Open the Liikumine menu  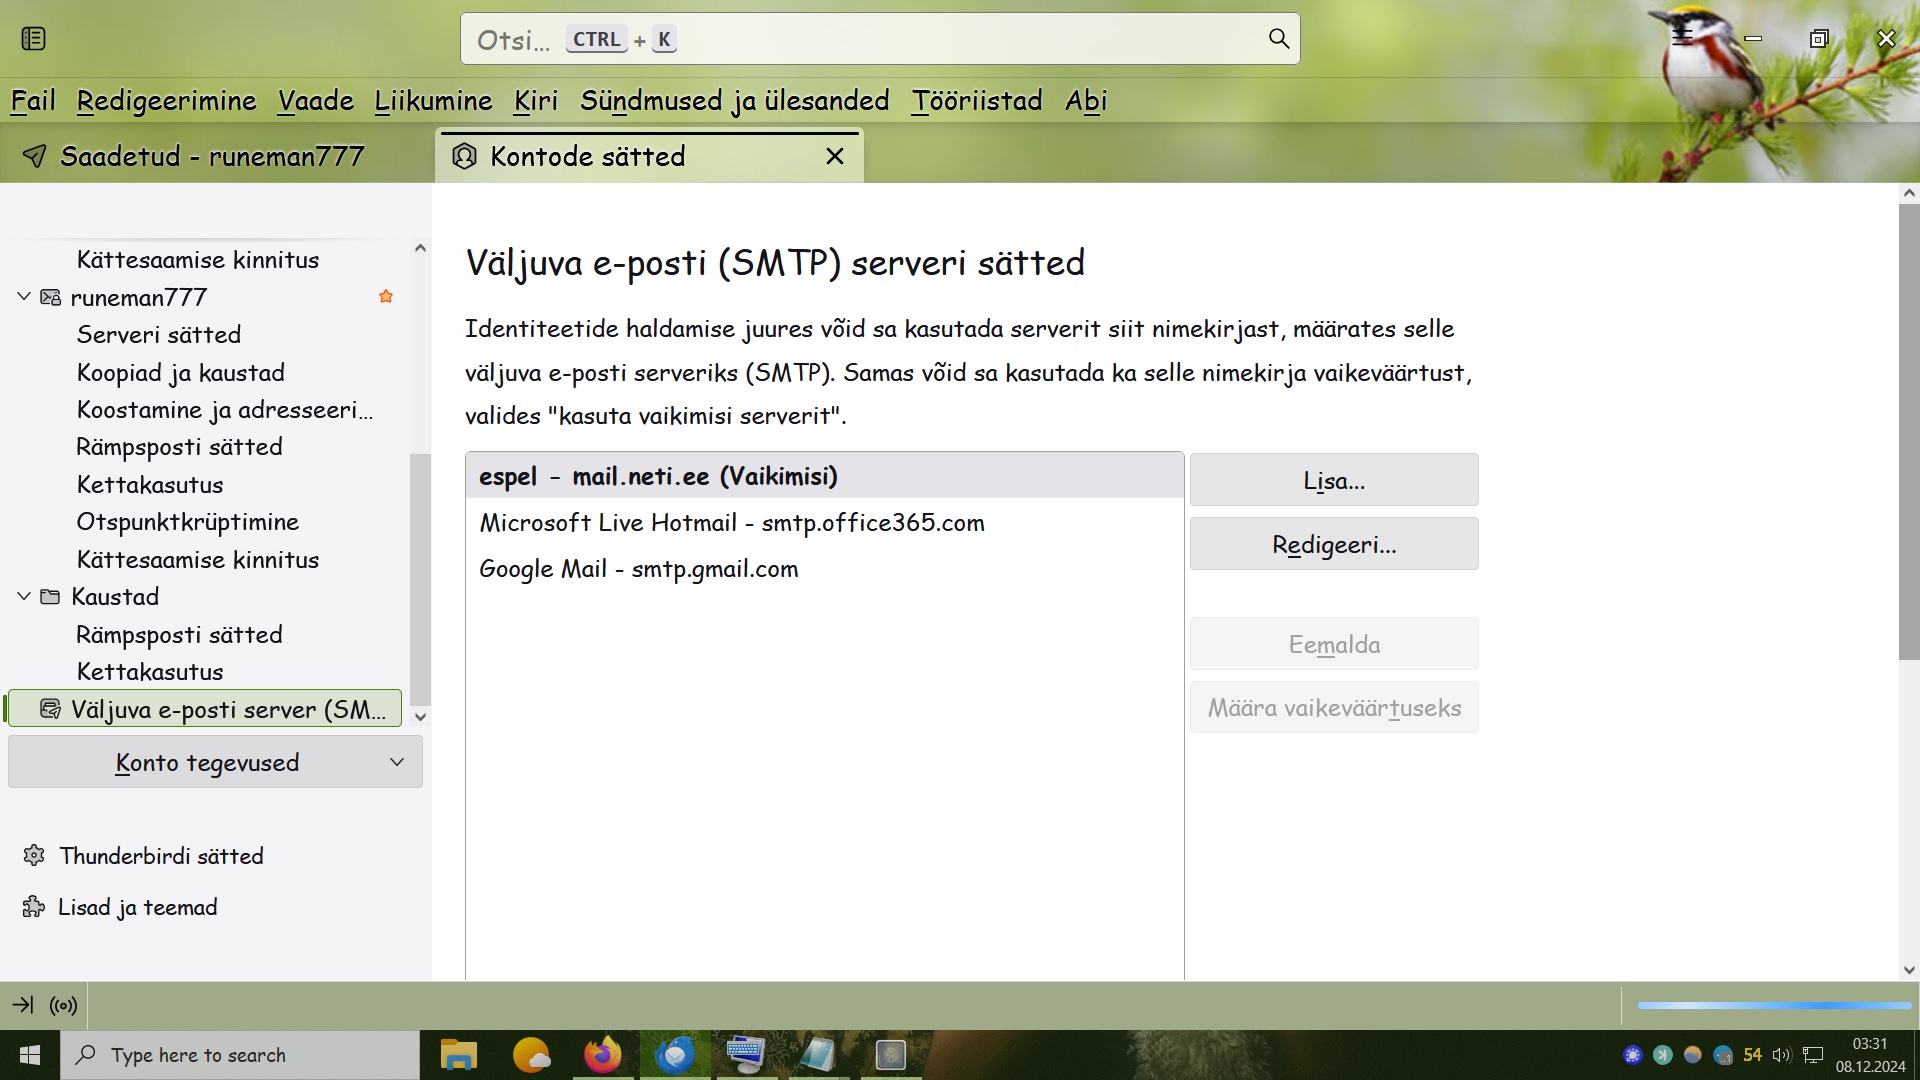pos(433,101)
